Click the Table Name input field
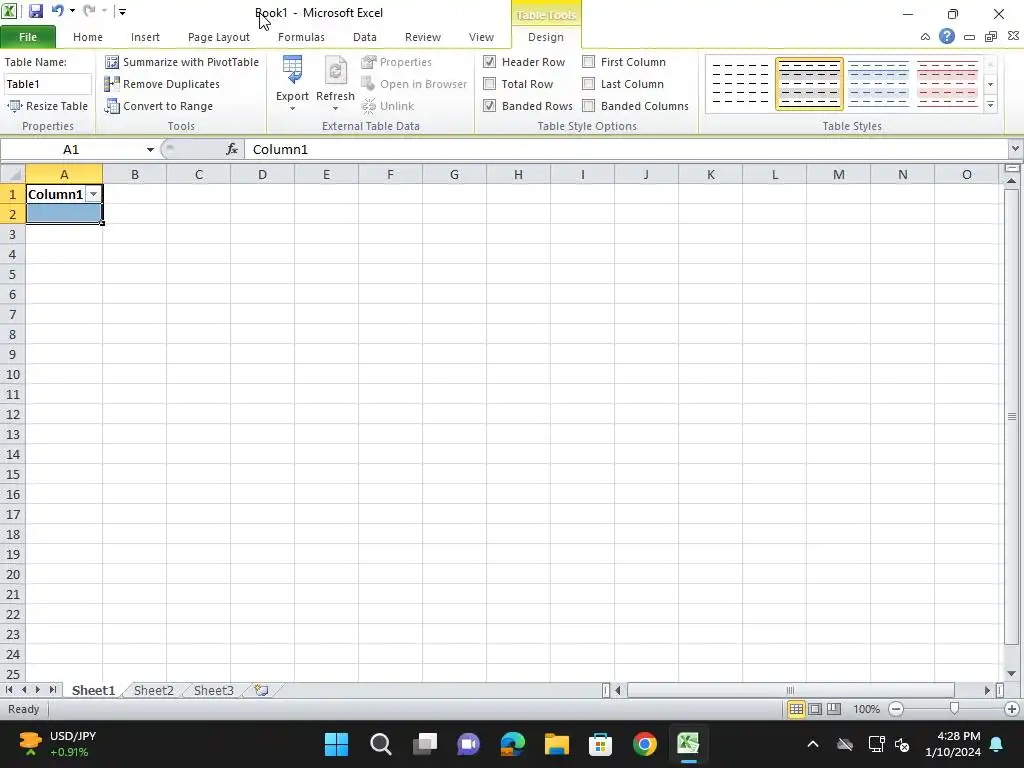Viewport: 1024px width, 768px height. (x=48, y=84)
